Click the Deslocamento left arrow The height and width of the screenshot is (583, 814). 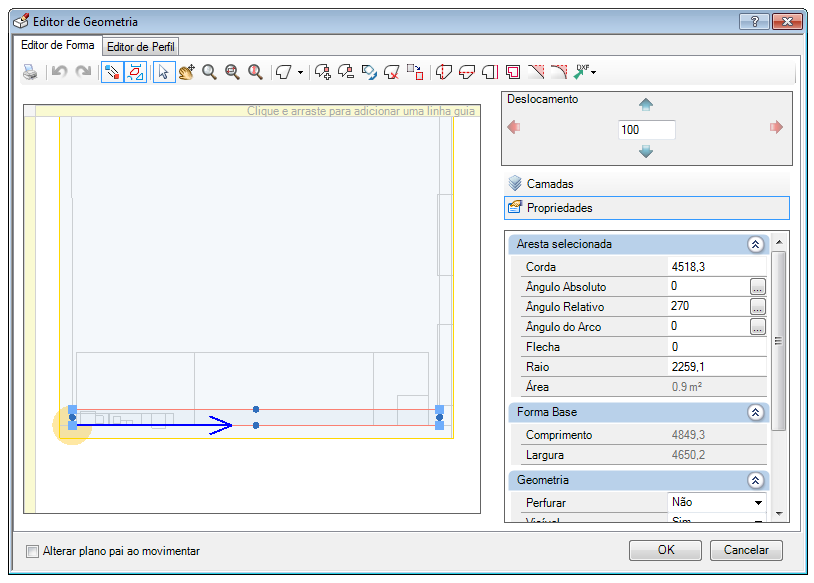pos(513,127)
